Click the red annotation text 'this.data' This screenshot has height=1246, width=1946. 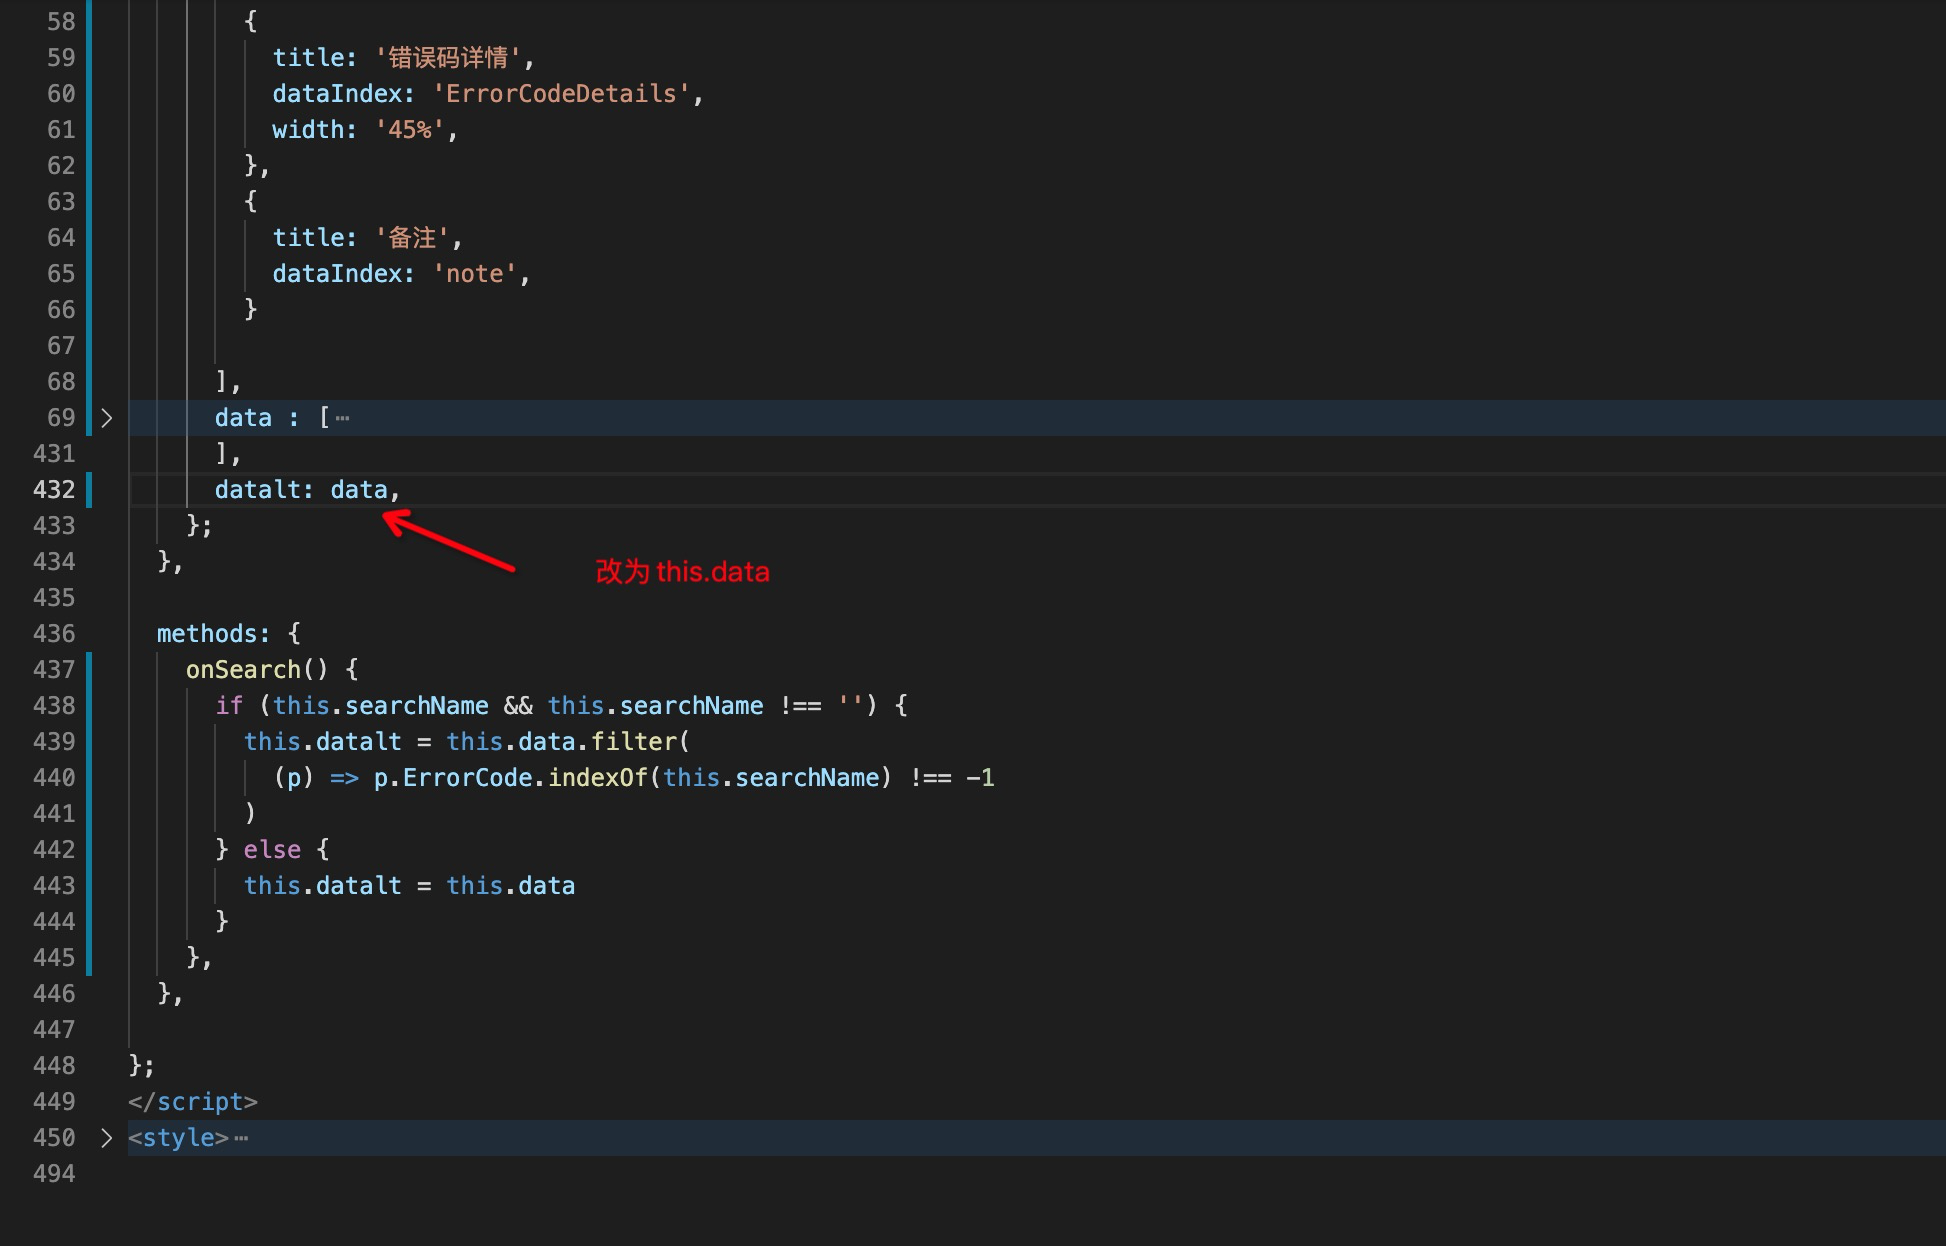point(712,572)
